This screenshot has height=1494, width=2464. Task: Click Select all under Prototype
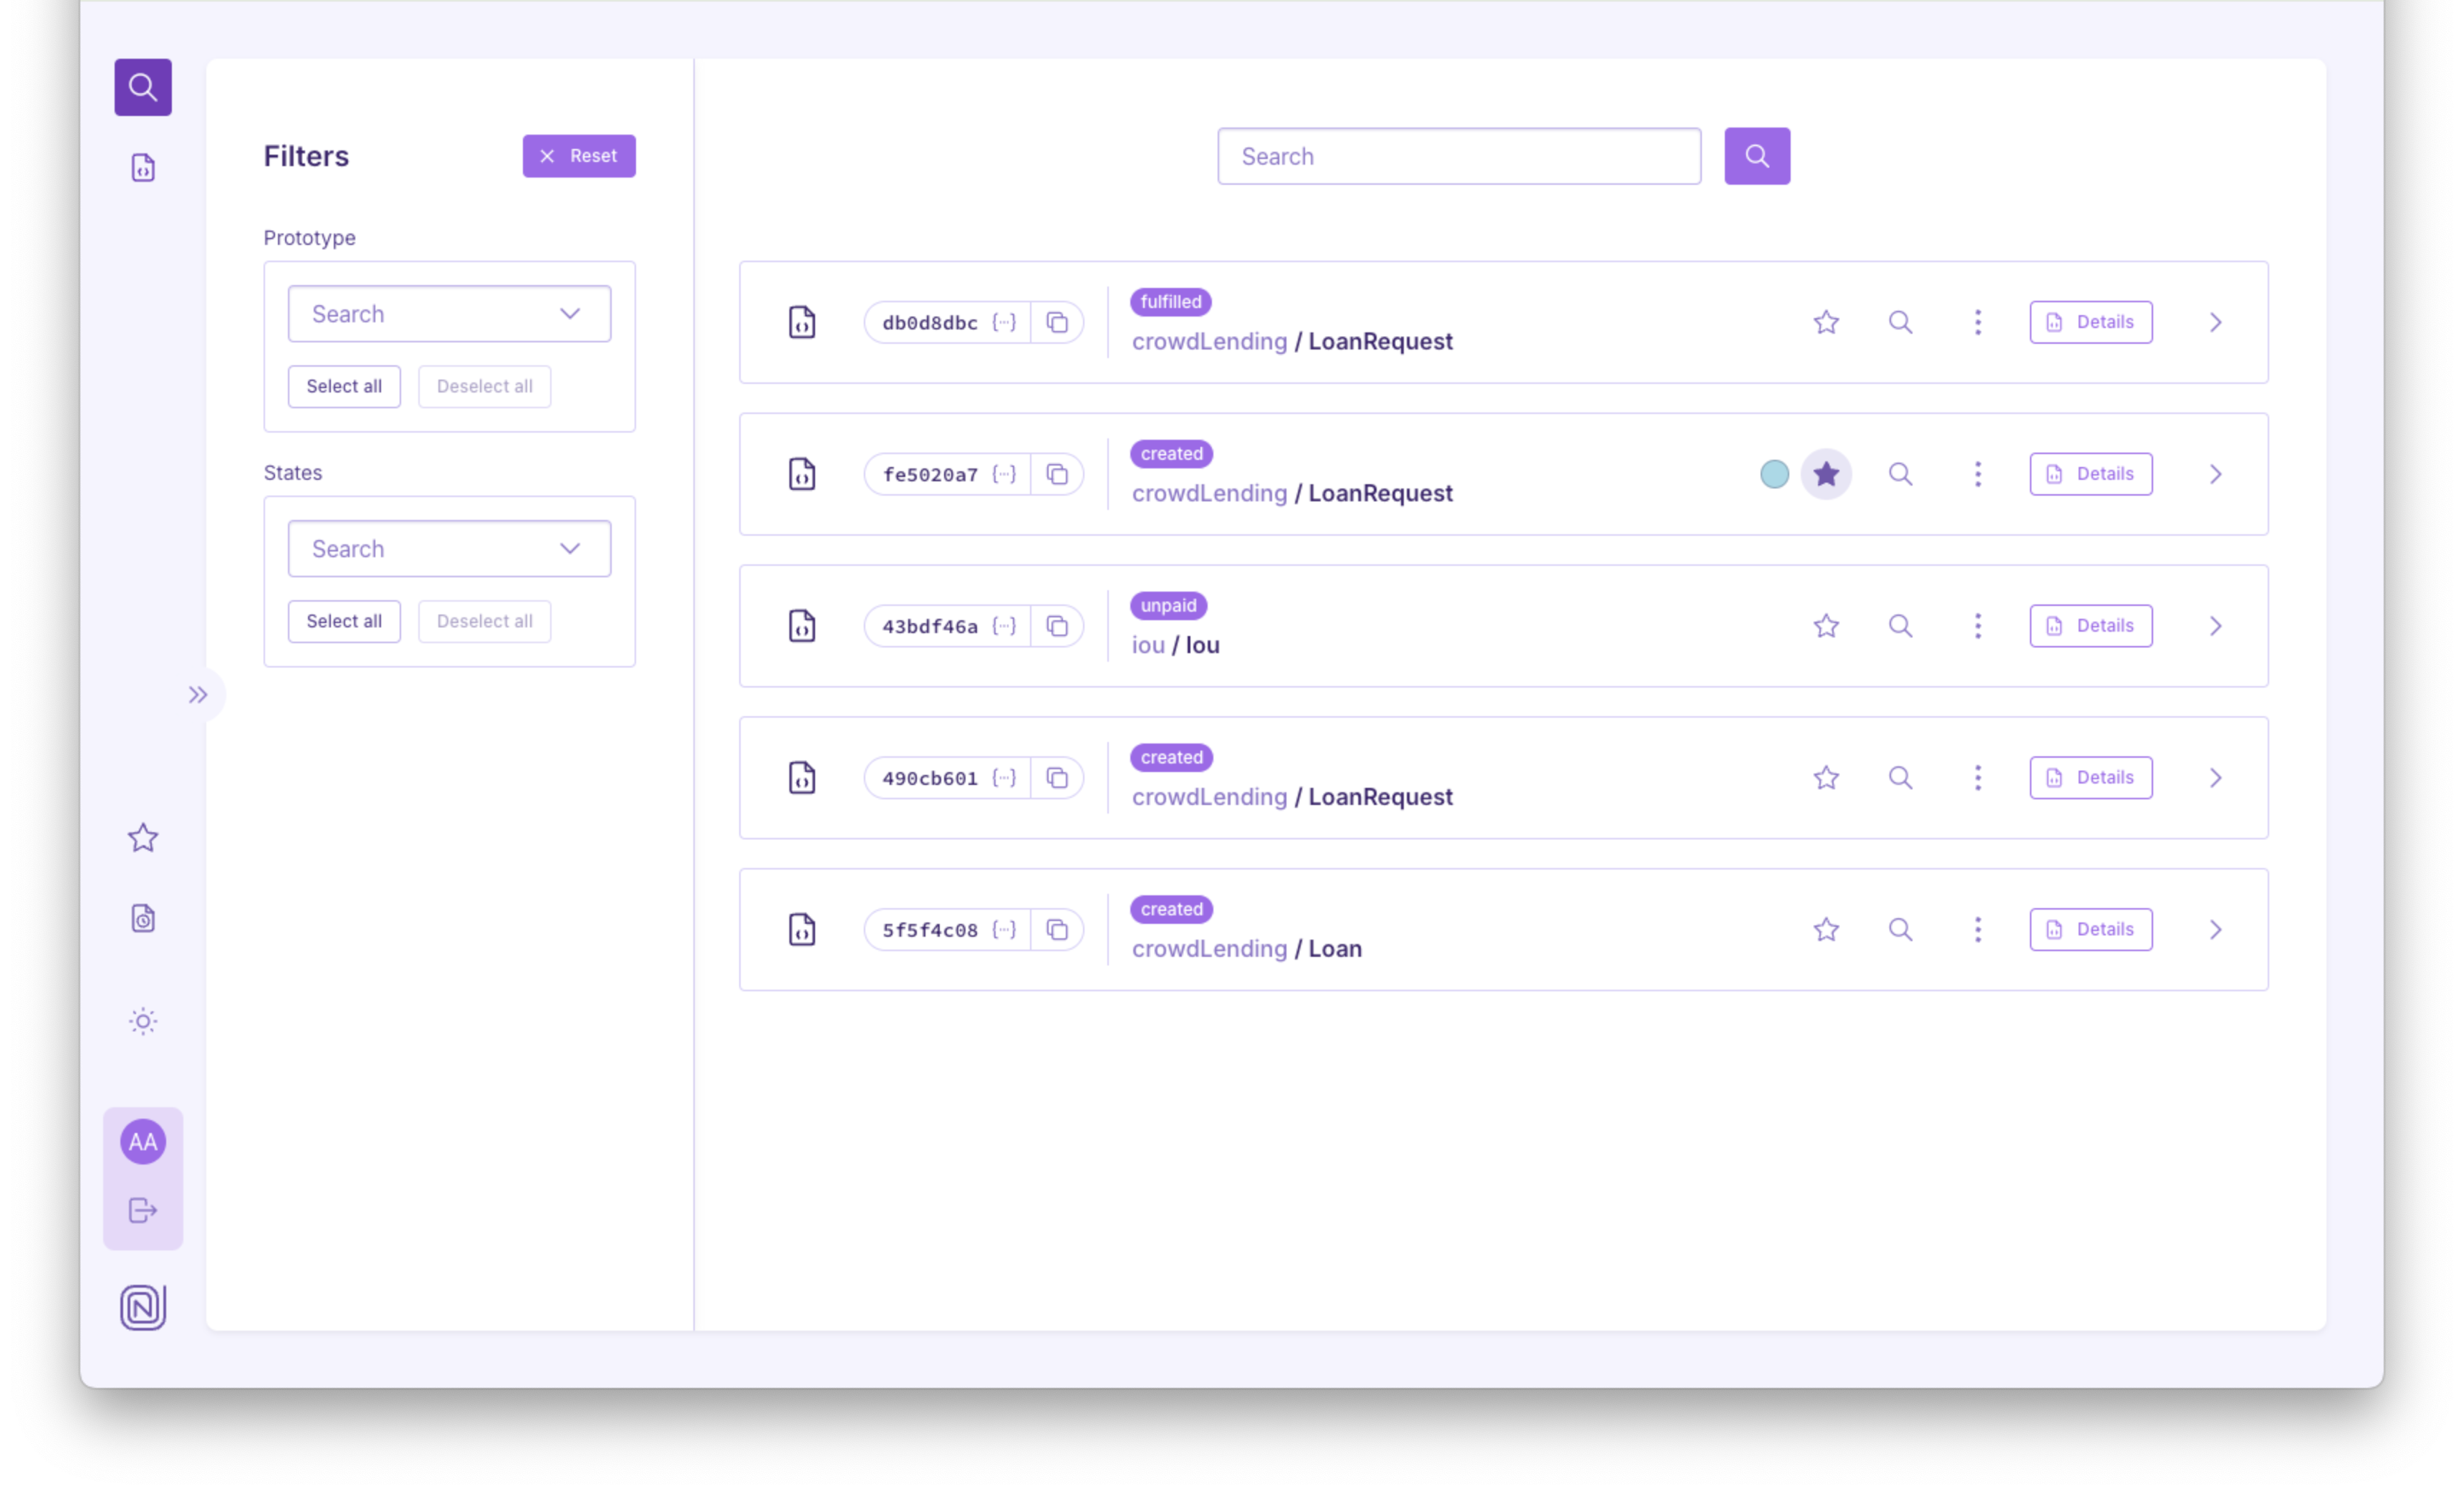tap(344, 387)
